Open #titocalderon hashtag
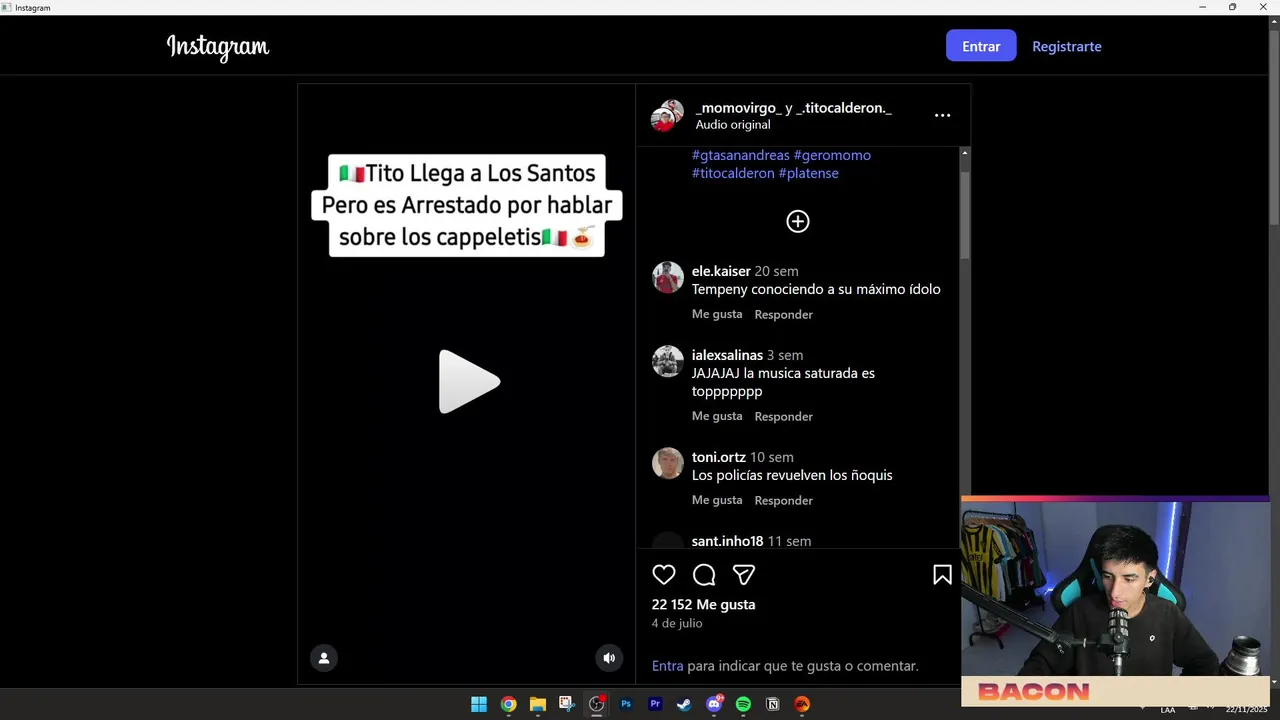 coord(733,173)
